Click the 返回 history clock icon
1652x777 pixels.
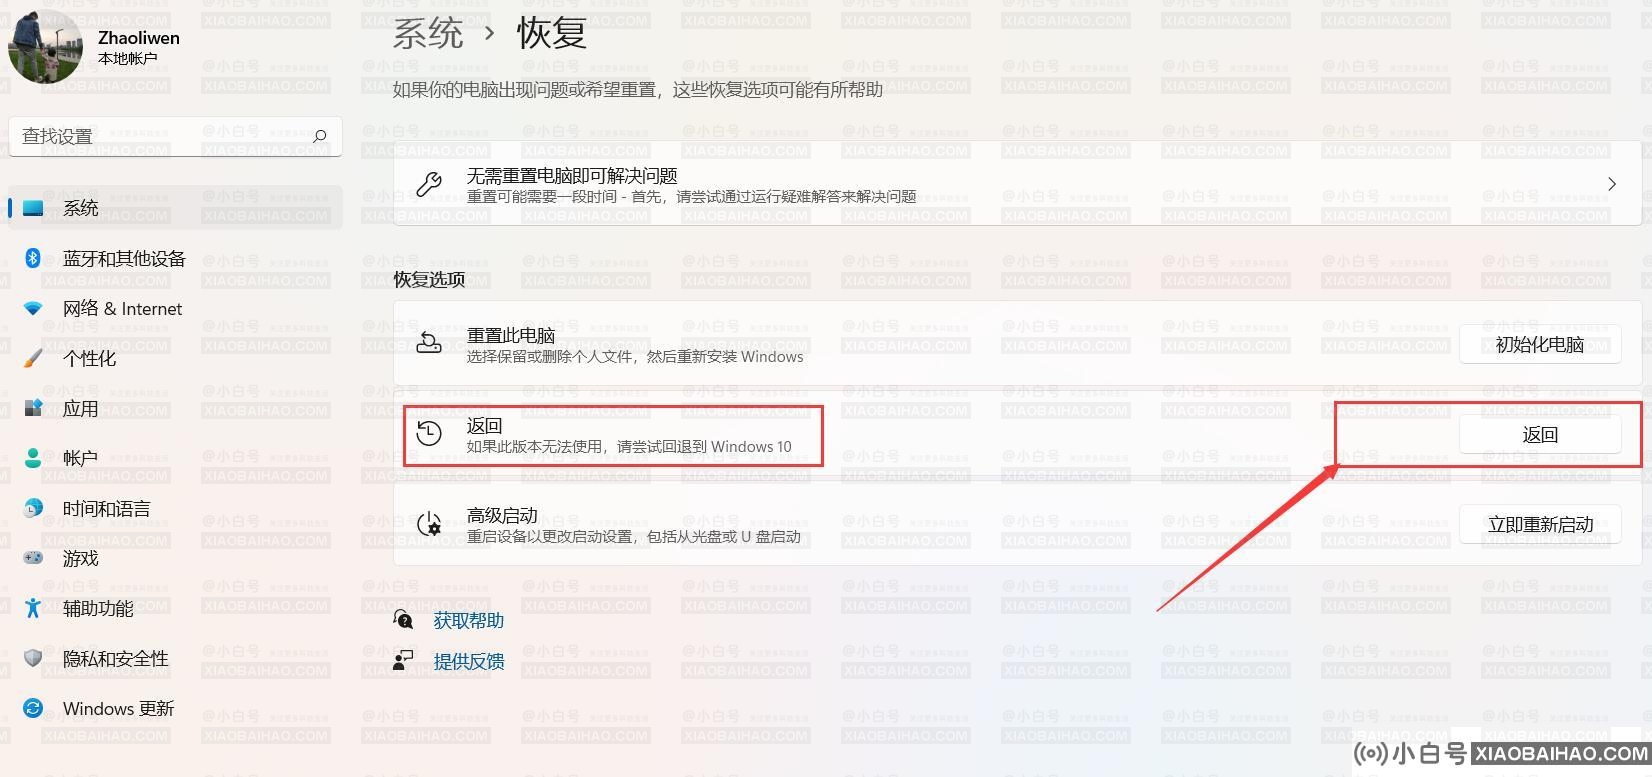[x=429, y=433]
